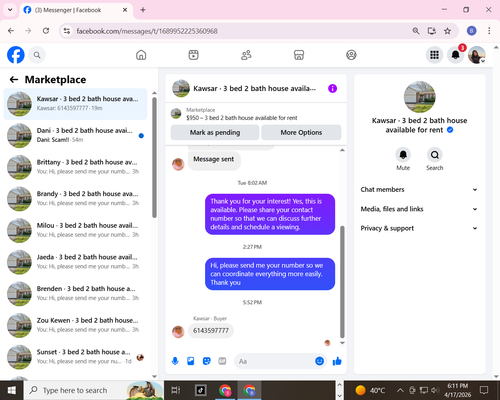Open the volume speaker tray icon
This screenshot has width=500, height=400.
tap(434, 390)
